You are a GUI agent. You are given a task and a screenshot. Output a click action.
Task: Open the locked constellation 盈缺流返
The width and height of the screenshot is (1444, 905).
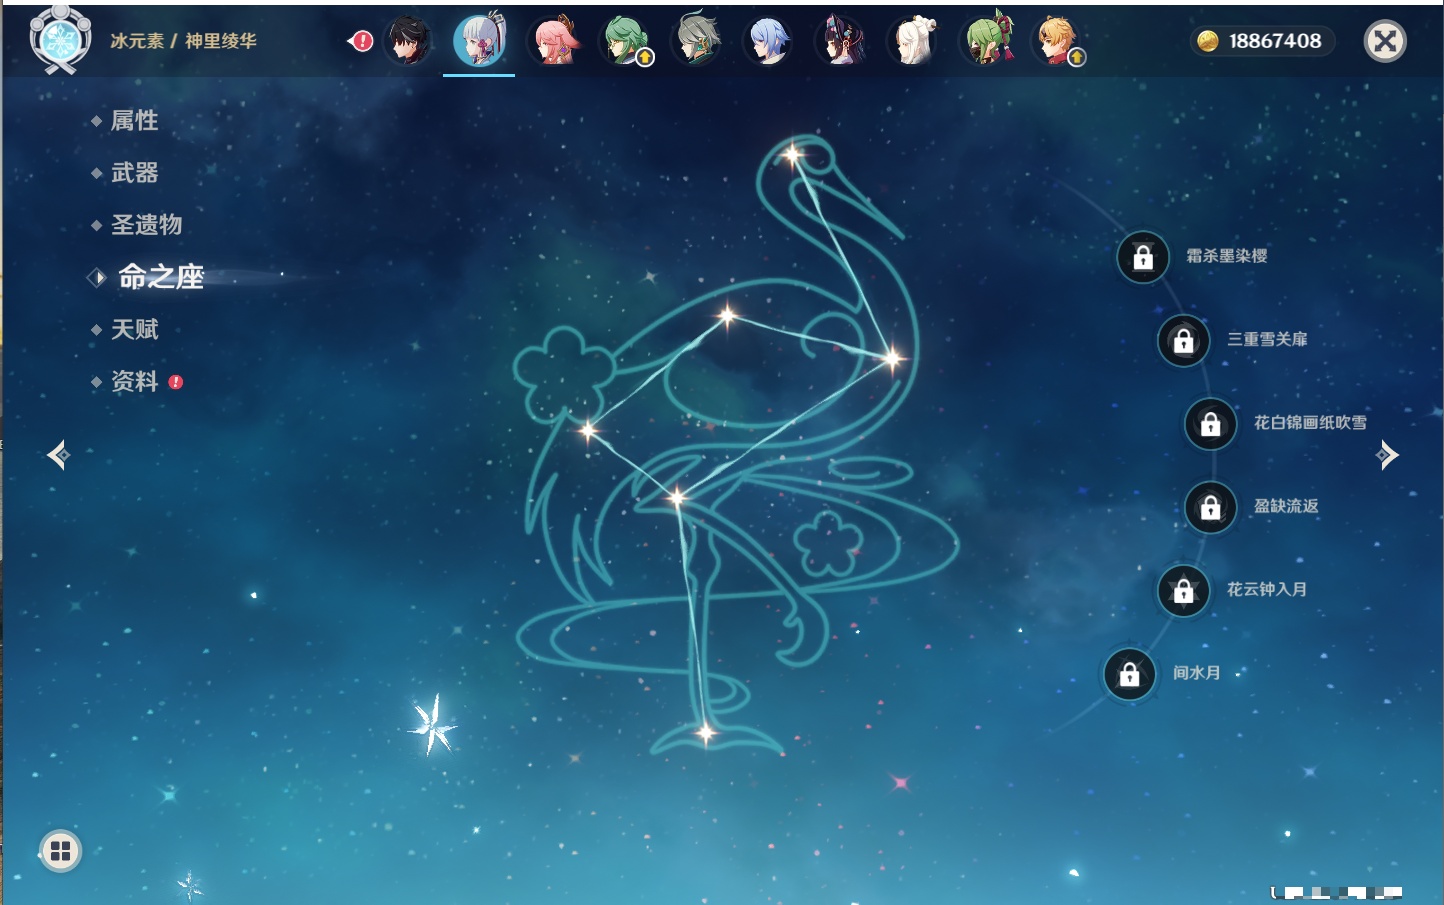pos(1210,507)
